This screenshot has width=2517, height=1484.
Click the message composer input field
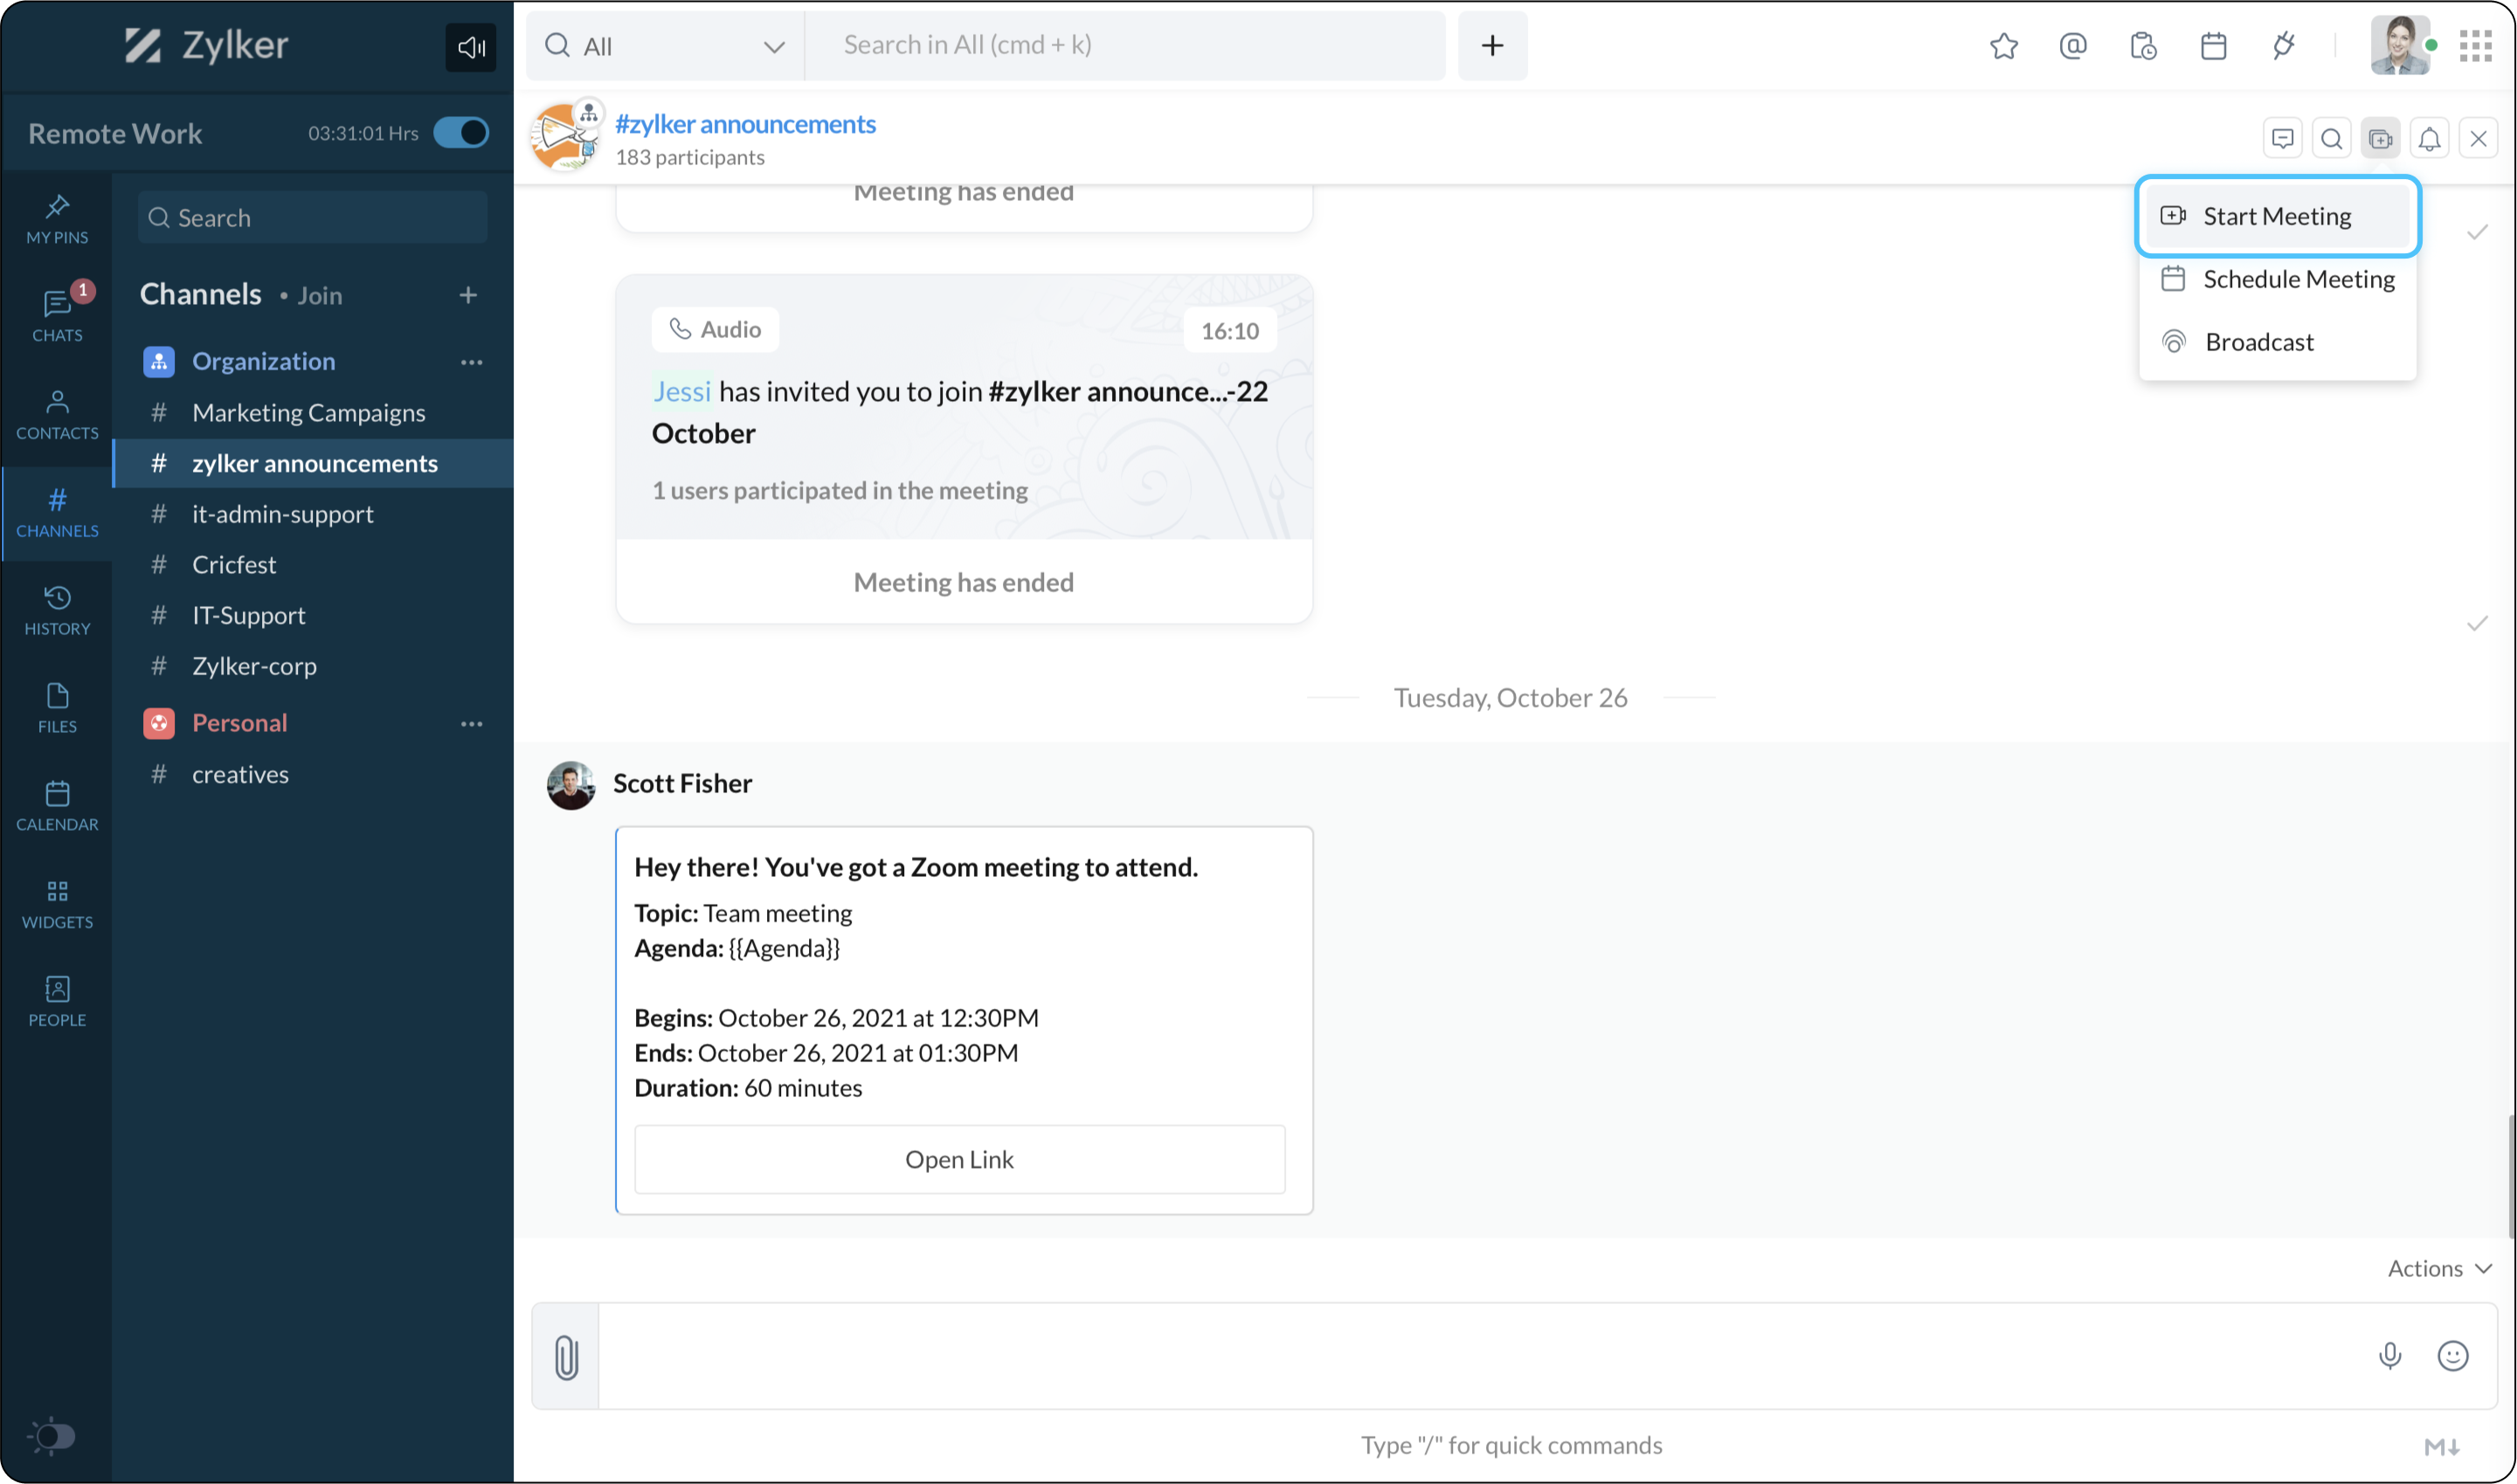[1480, 1356]
